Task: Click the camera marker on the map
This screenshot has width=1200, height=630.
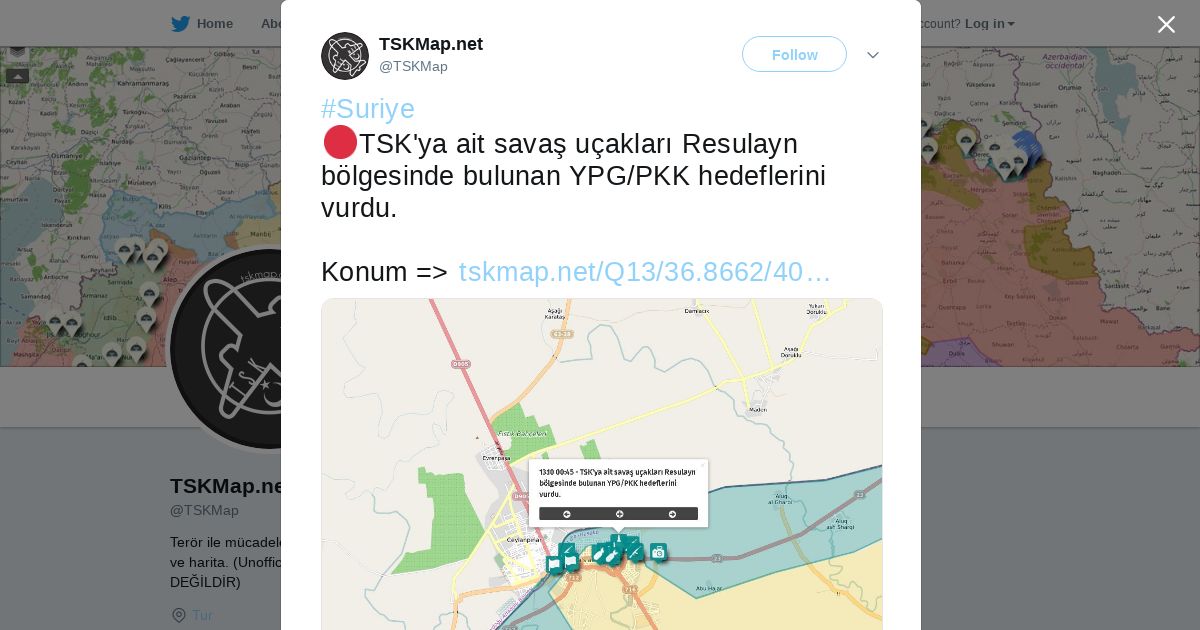Action: pyautogui.click(x=658, y=552)
